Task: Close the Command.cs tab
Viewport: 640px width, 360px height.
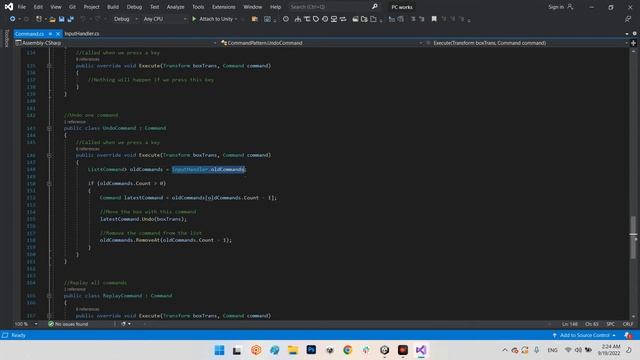Action: tap(58, 34)
